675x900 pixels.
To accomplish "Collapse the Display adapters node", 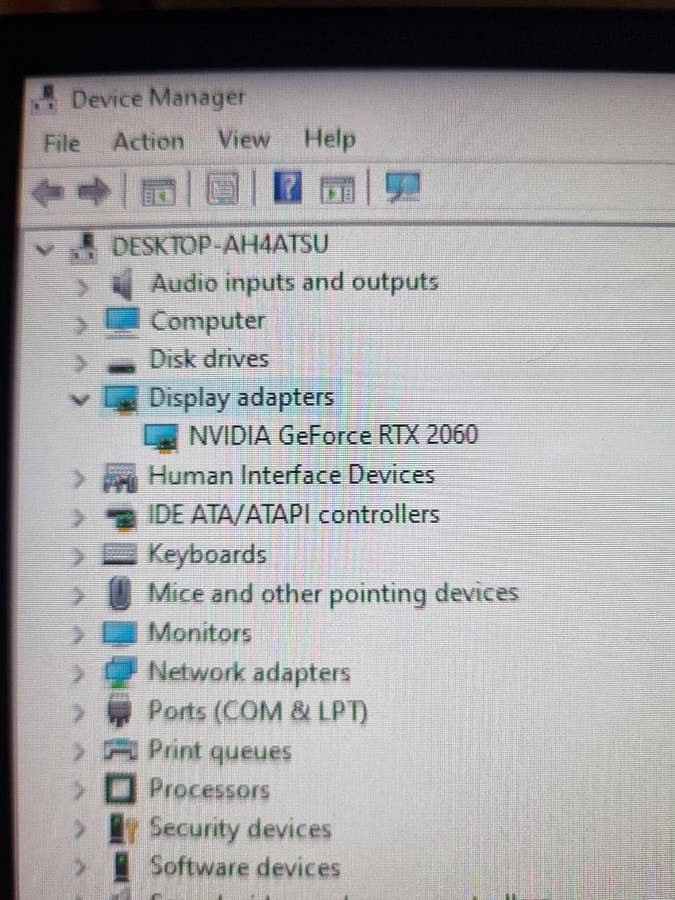I will 81,399.
